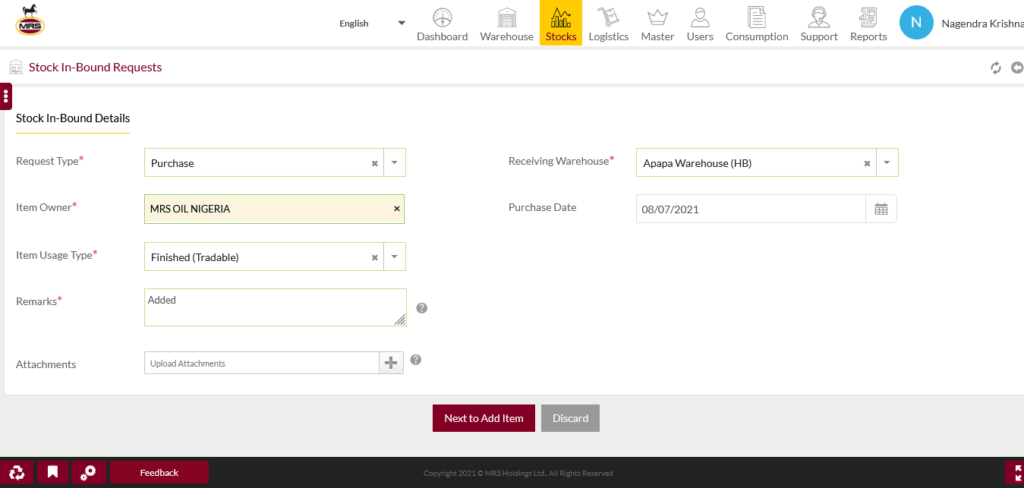
Task: Click the user avatar with letter N
Action: 916,23
